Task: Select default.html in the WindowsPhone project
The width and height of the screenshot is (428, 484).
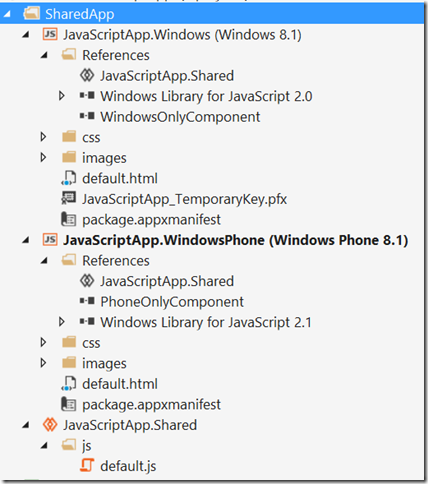Action: [x=119, y=384]
